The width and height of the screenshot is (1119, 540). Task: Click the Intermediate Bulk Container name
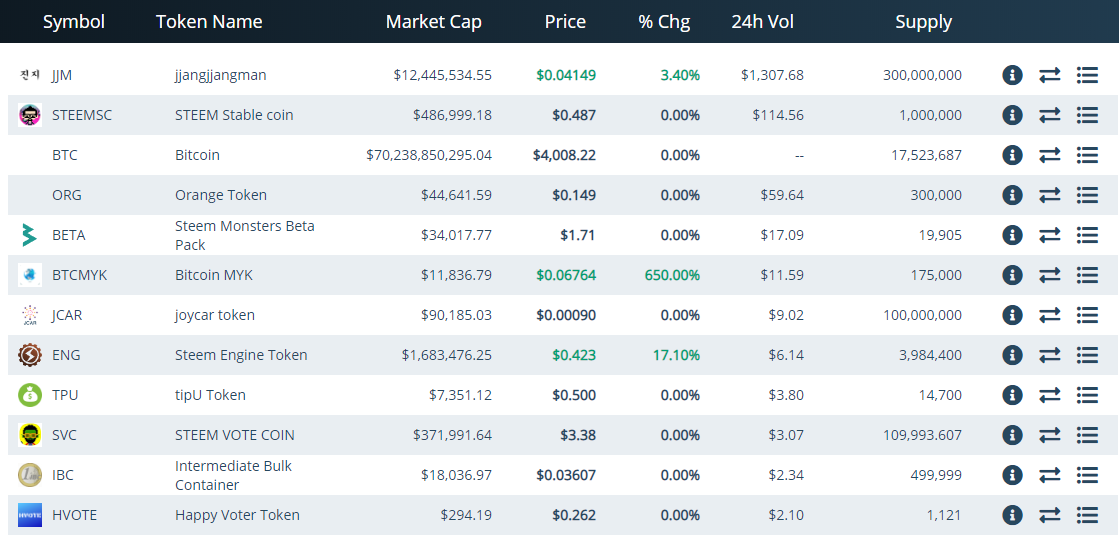[233, 475]
